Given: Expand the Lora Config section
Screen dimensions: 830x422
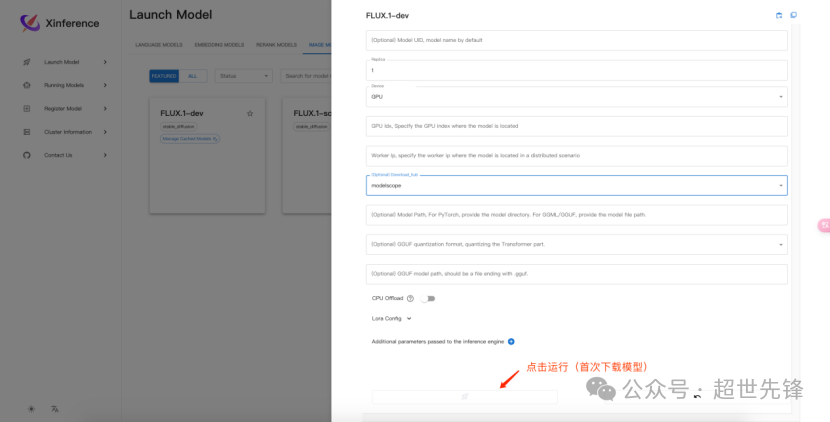Looking at the screenshot, I should 409,319.
